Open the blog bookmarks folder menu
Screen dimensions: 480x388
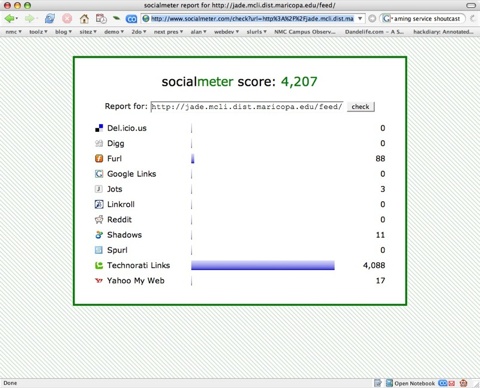(63, 32)
